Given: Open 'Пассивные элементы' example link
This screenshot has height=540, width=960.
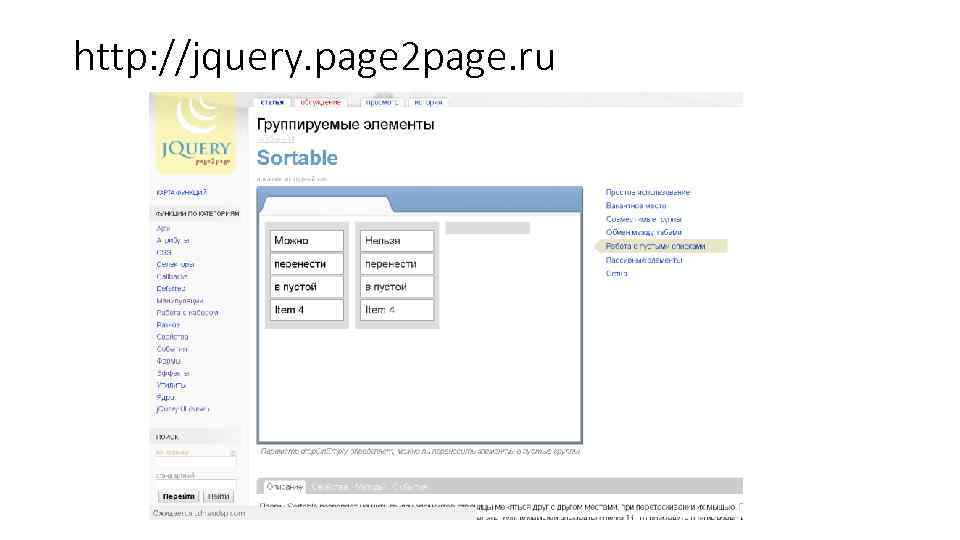Looking at the screenshot, I should [644, 260].
